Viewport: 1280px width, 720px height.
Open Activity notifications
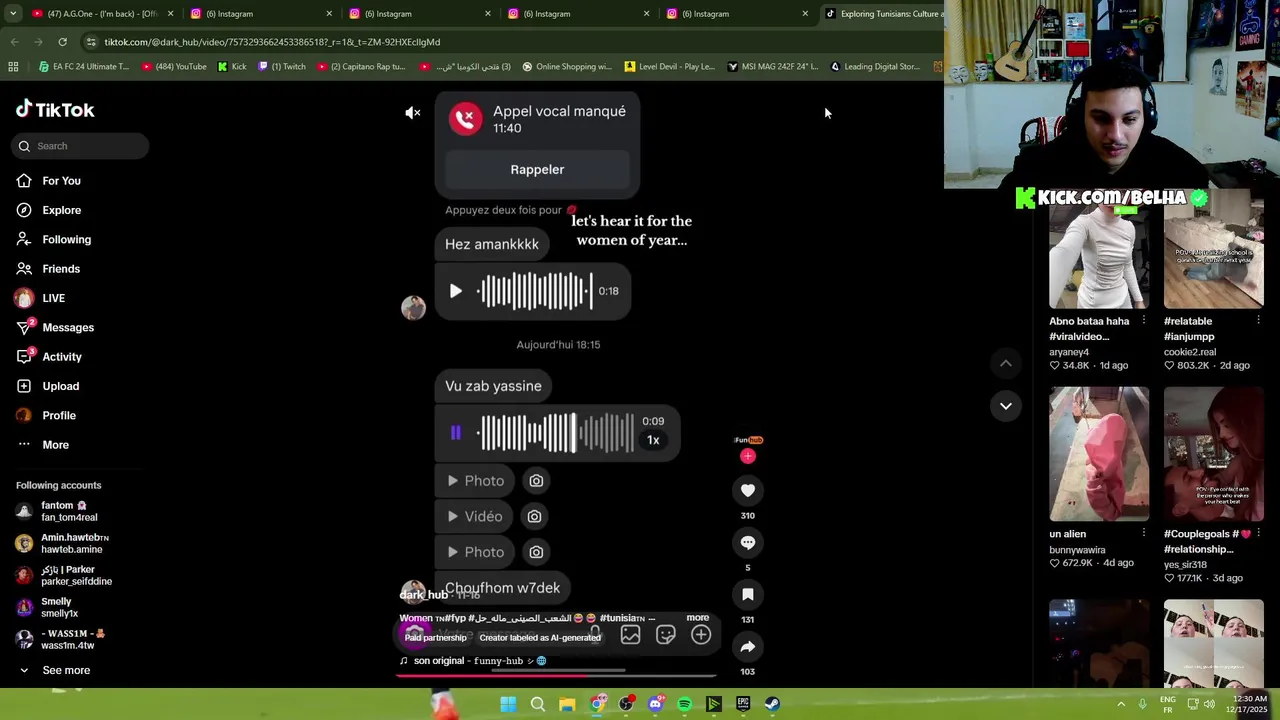click(62, 357)
